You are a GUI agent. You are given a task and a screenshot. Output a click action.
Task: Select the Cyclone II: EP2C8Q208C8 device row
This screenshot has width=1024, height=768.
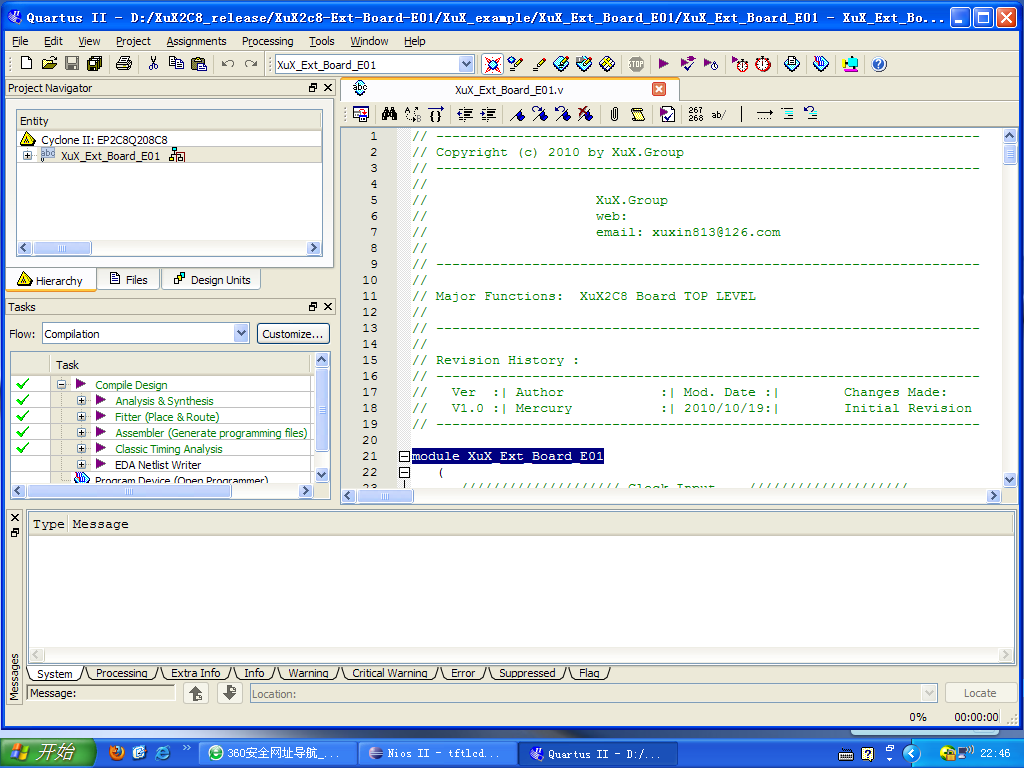pyautogui.click(x=104, y=139)
